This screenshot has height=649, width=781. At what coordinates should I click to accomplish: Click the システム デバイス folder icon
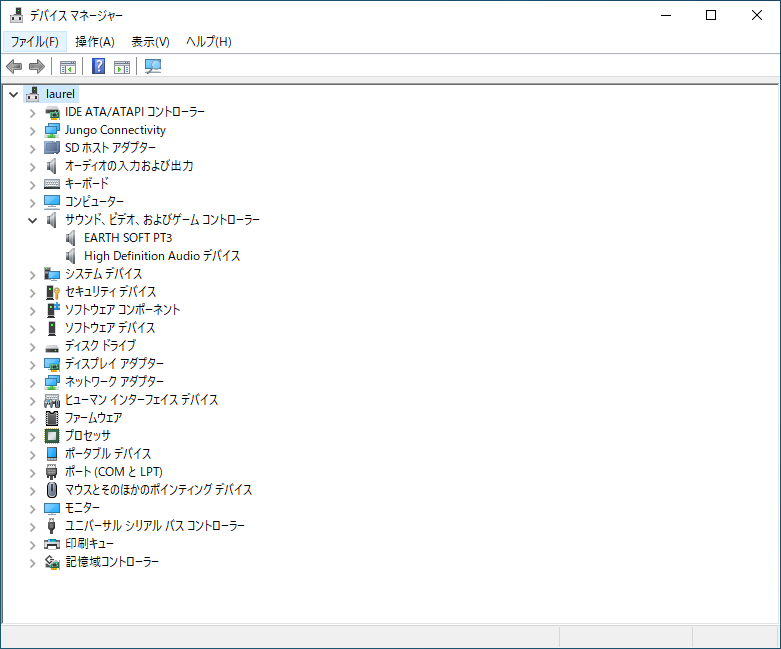click(x=52, y=274)
